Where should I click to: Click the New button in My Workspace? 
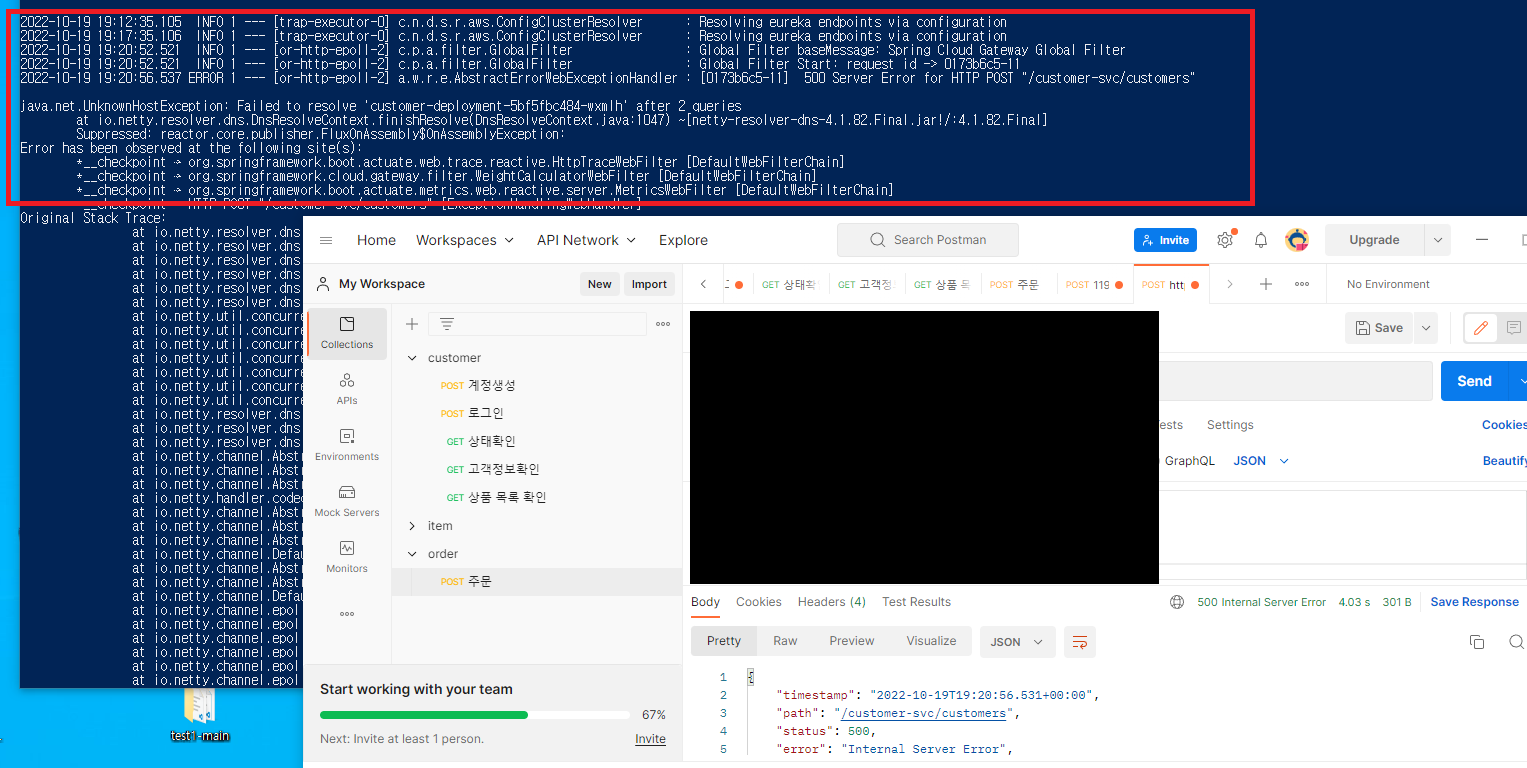click(x=599, y=284)
